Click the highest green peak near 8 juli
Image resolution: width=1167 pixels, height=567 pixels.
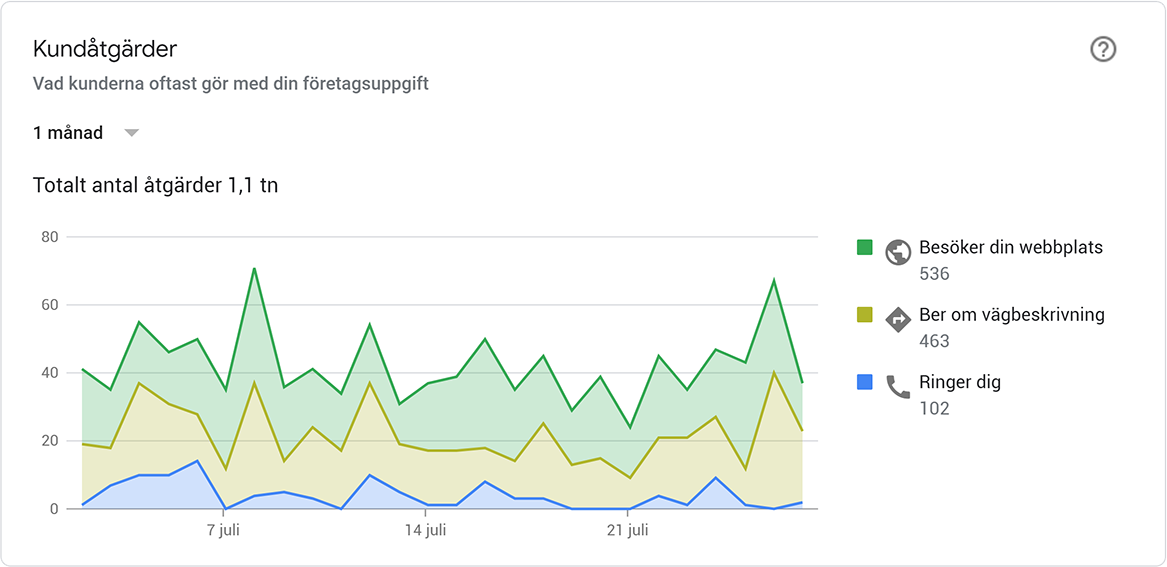254,268
